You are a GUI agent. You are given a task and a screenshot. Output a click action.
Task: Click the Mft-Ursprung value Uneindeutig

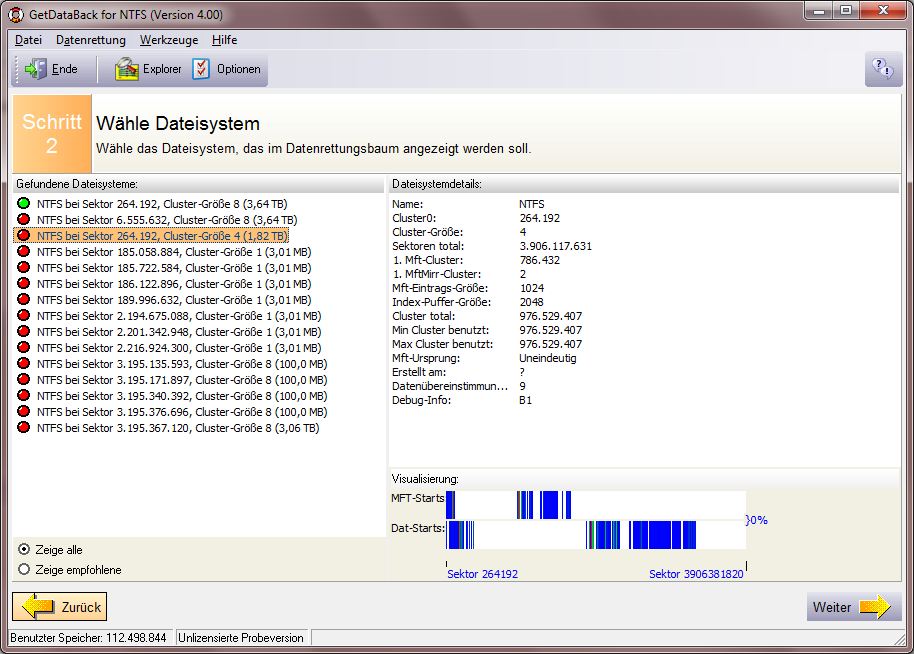coord(548,358)
